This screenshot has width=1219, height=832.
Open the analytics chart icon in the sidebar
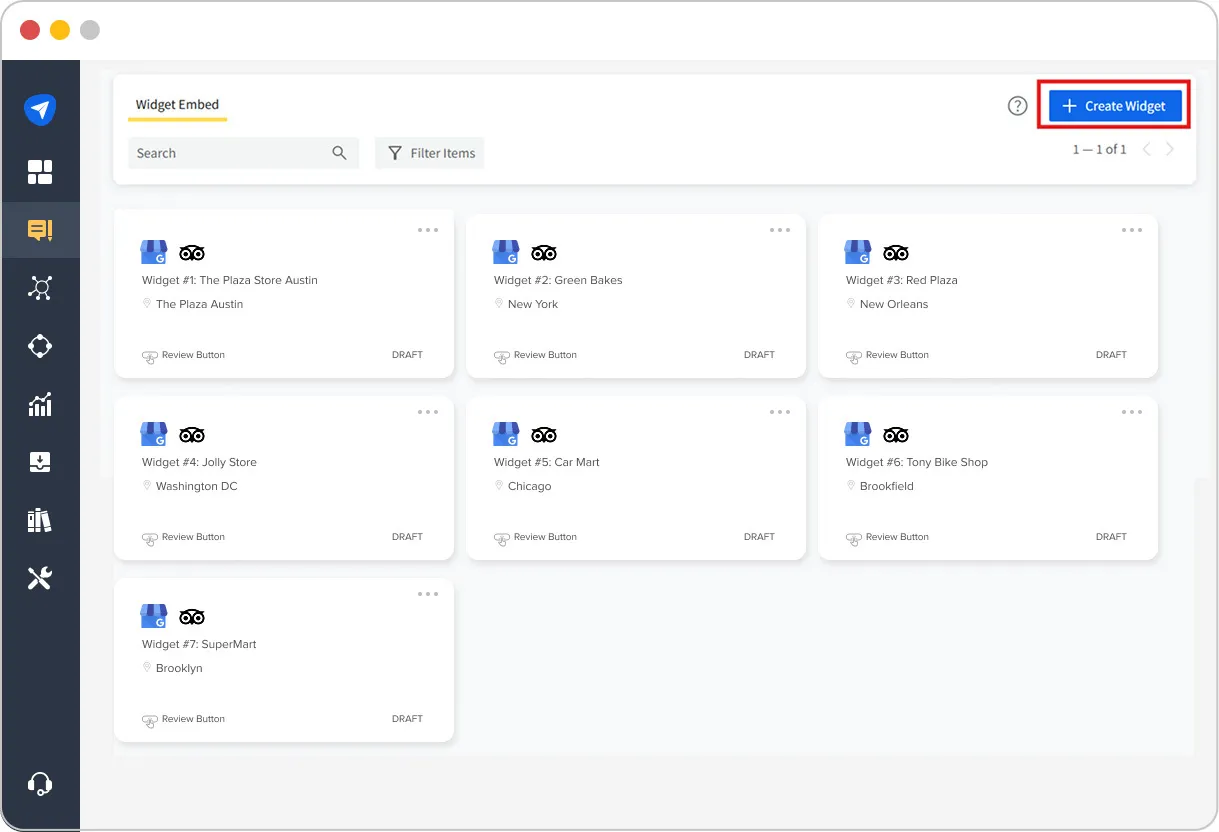coord(41,404)
